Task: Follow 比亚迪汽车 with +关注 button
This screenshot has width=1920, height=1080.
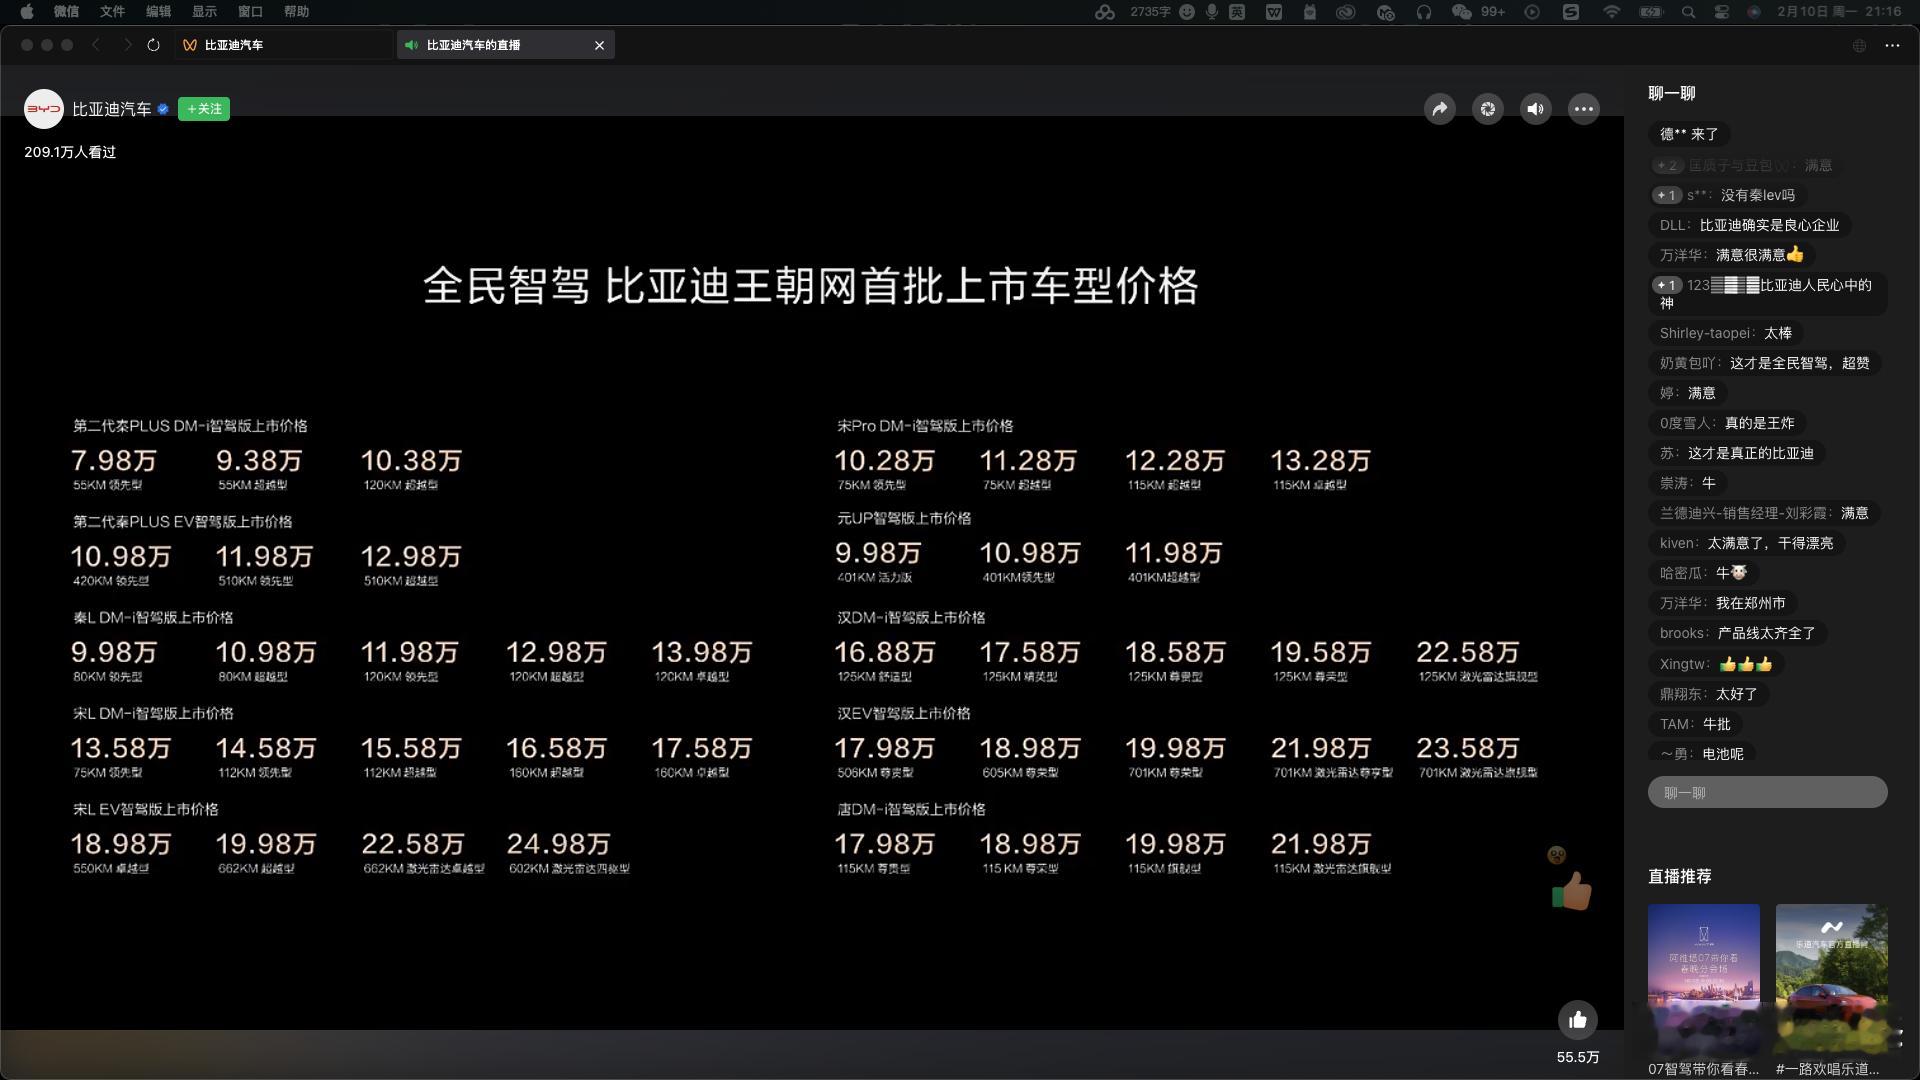Action: coord(204,109)
